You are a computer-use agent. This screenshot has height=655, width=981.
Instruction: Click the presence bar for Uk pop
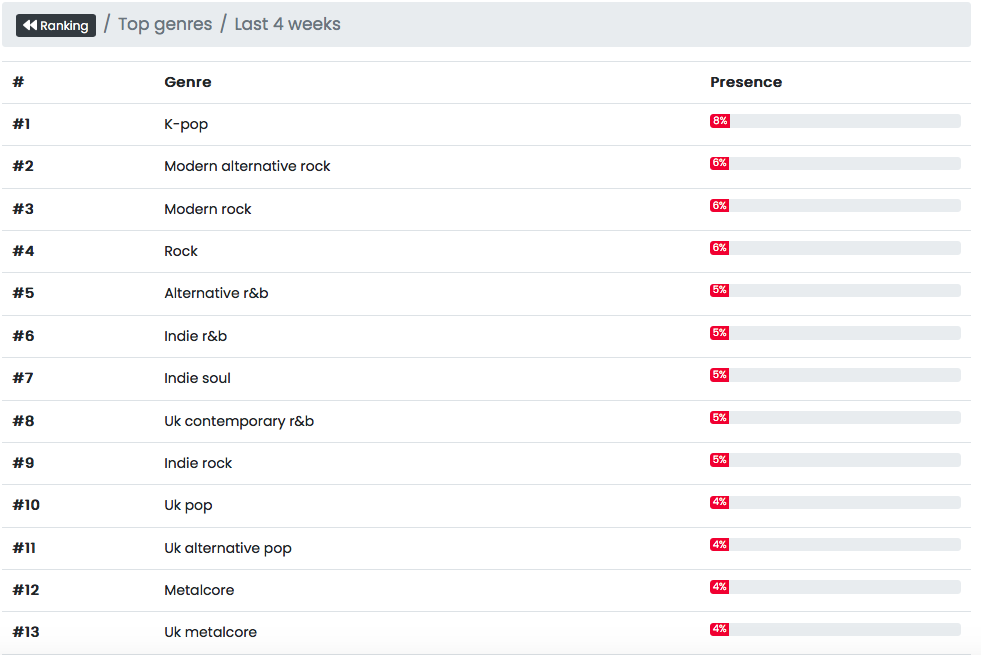pos(835,502)
